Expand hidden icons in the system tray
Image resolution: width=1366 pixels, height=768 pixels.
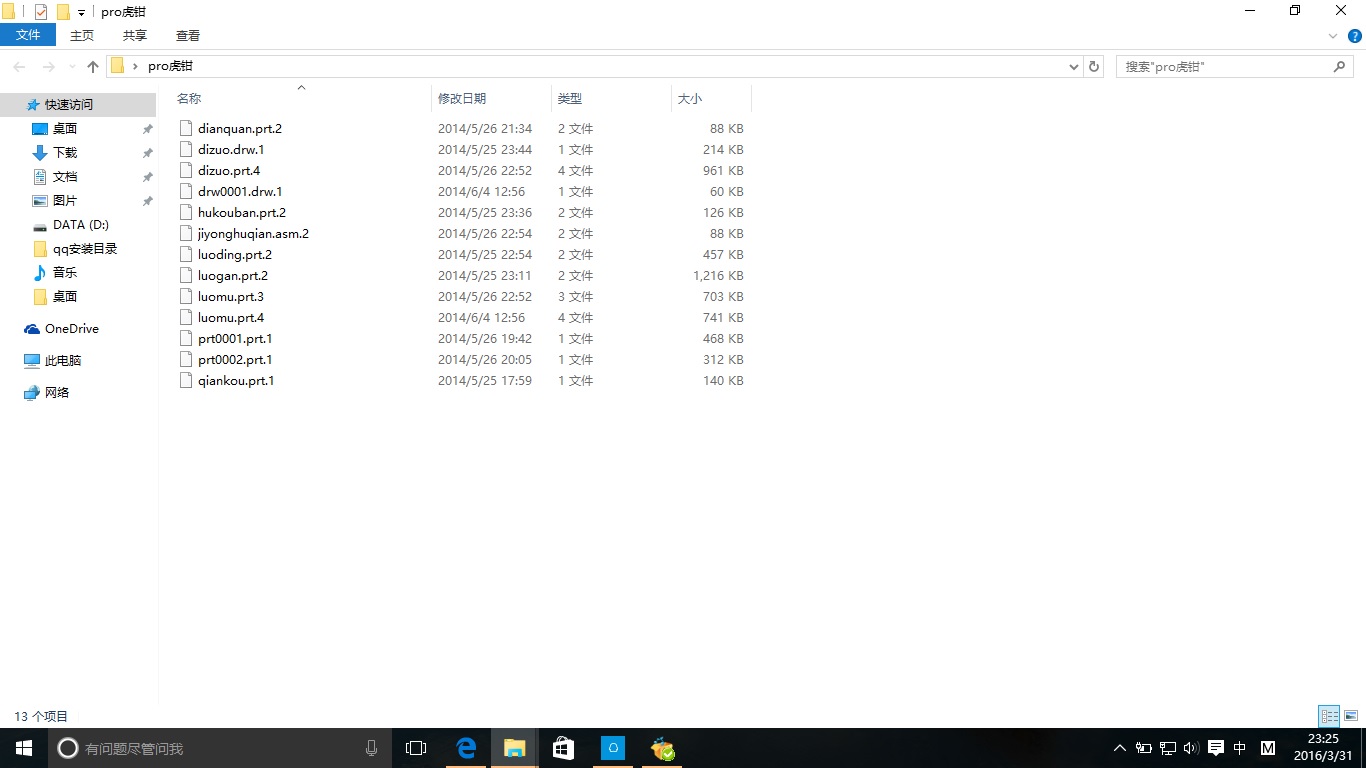coord(1119,747)
